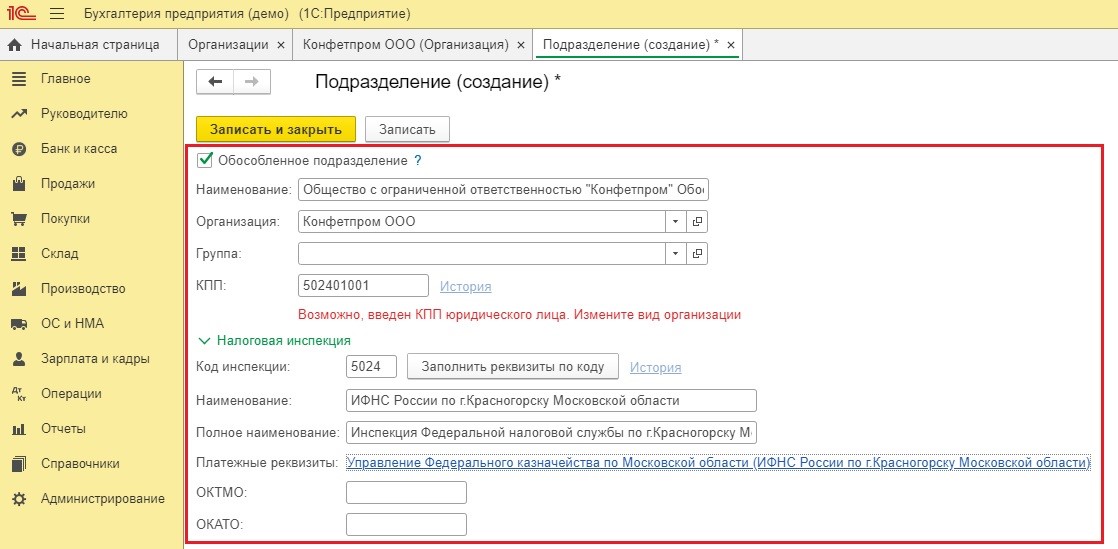Close the Подразделение (создание) tab
The image size is (1118, 549).
click(731, 45)
